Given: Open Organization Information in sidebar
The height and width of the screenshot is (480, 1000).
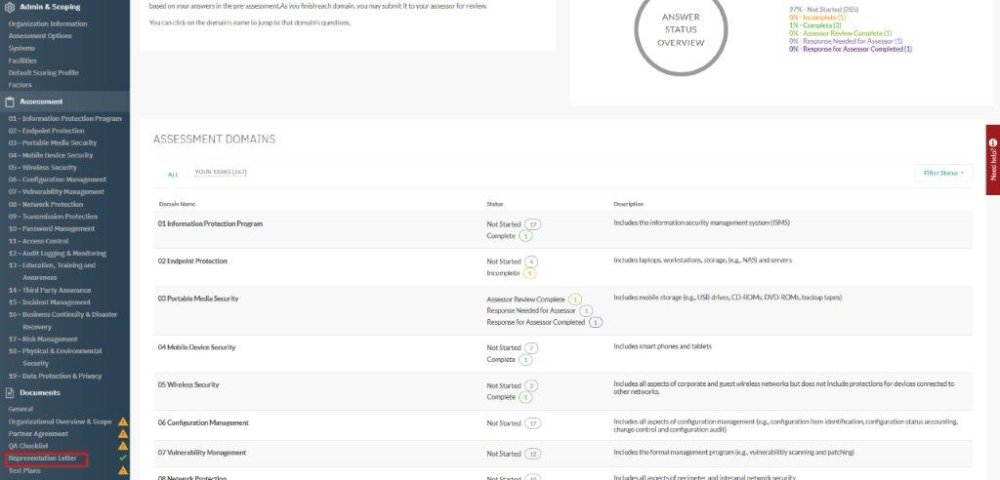Looking at the screenshot, I should [48, 24].
